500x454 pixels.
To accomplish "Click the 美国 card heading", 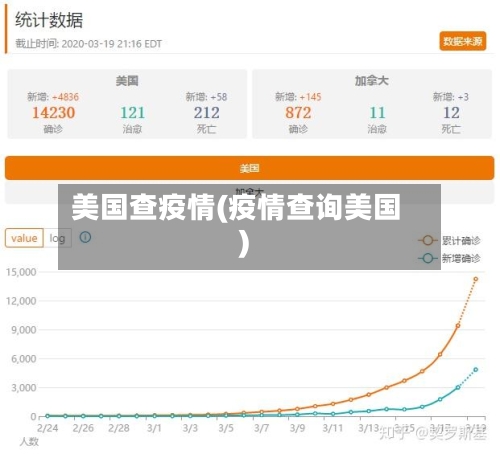I will tap(127, 81).
